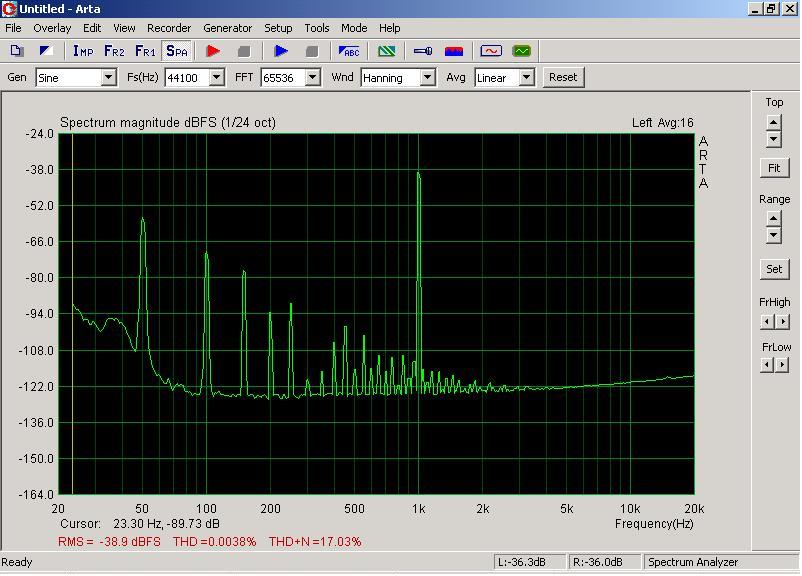Screen dimensions: 802x576
Task: Open the Avg averaging mode dropdown
Action: tap(527, 78)
